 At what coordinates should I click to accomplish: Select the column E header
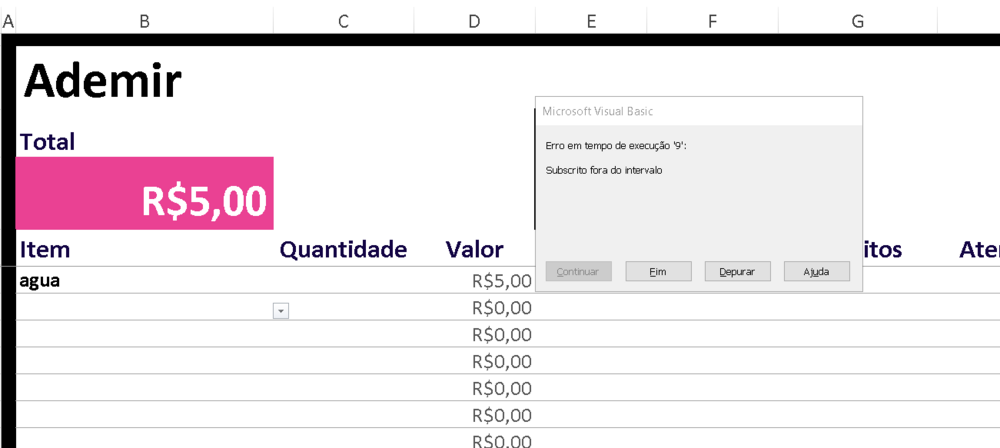click(591, 21)
